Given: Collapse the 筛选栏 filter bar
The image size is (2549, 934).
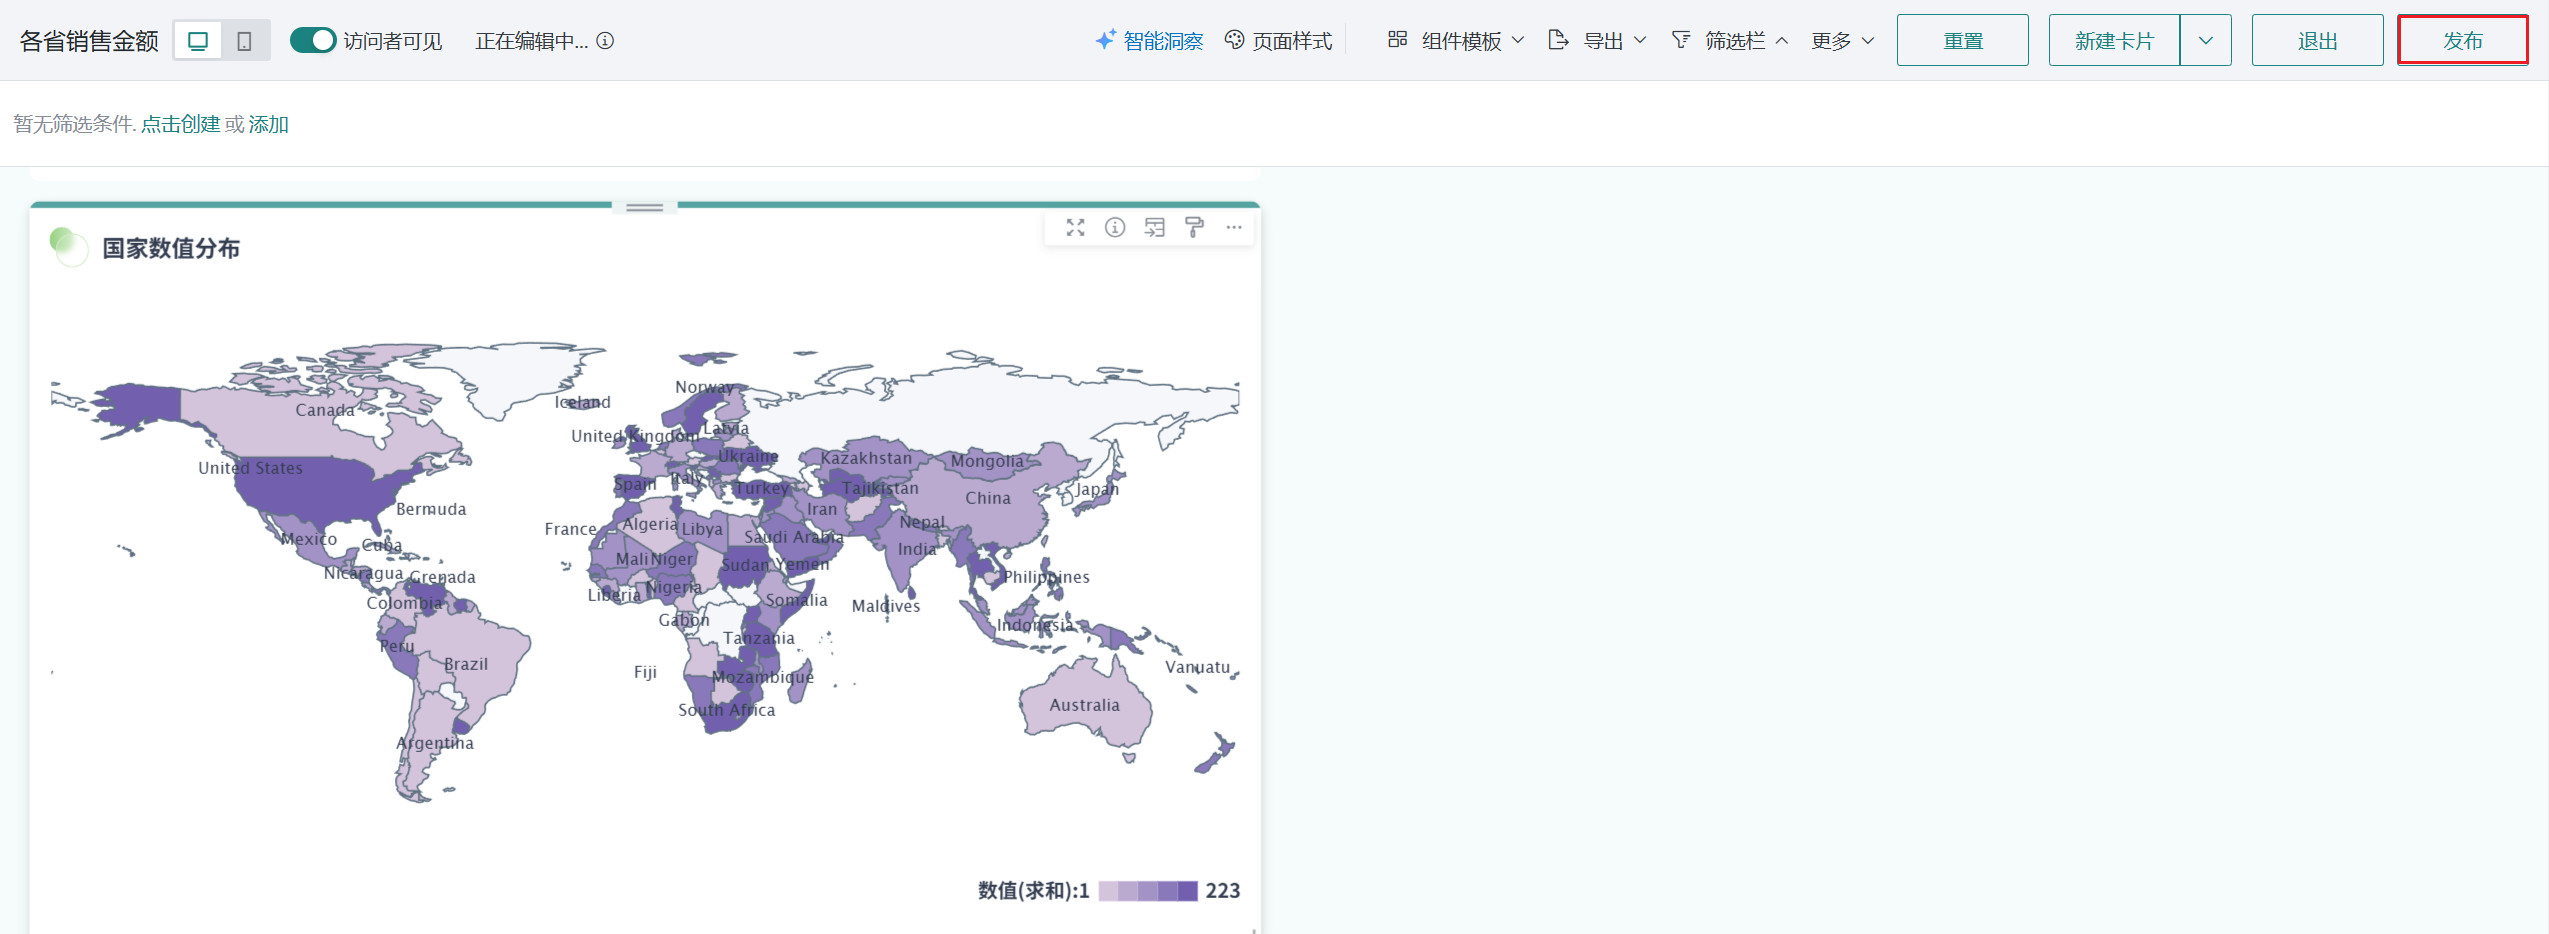Looking at the screenshot, I should tap(1730, 41).
